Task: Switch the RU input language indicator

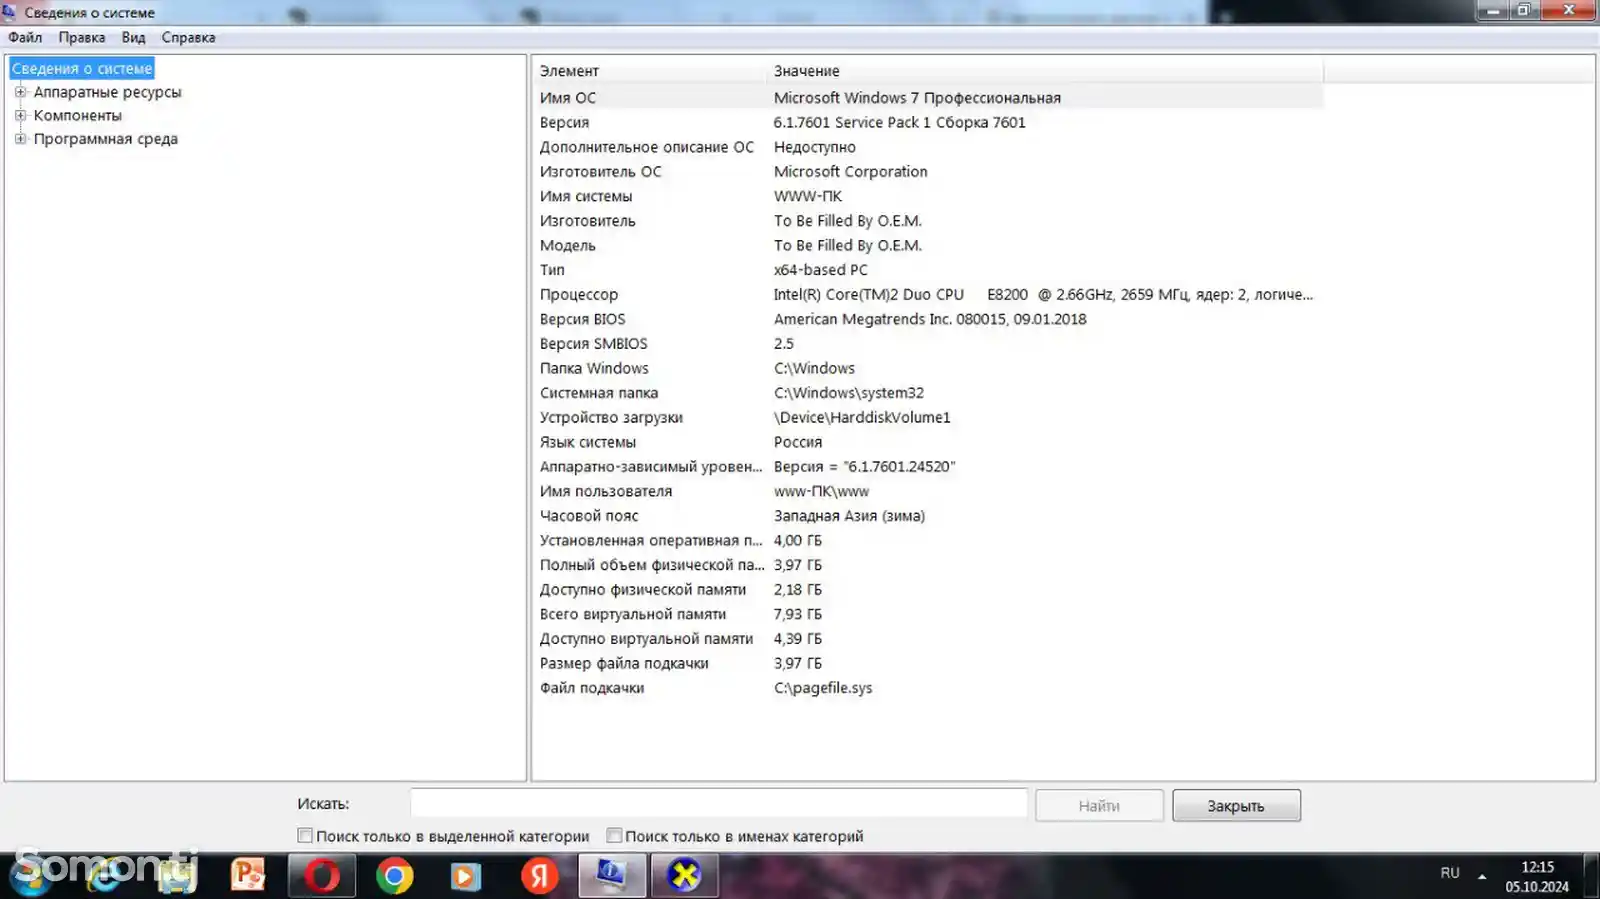Action: pos(1450,873)
